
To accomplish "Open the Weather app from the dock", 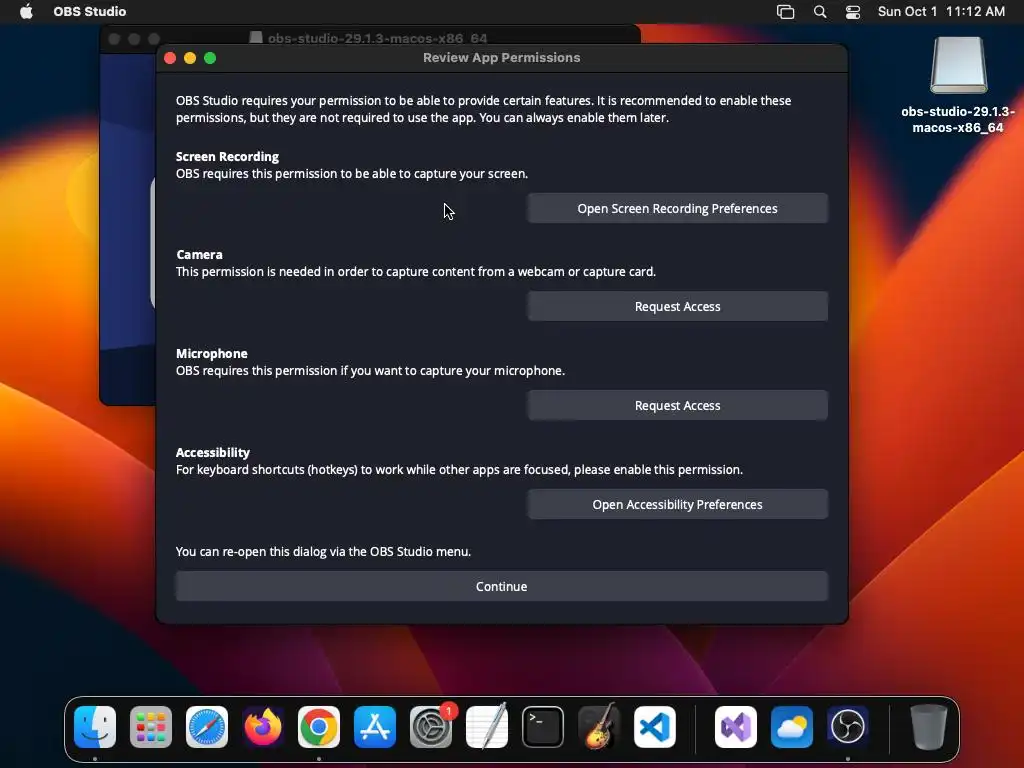I will [x=792, y=727].
